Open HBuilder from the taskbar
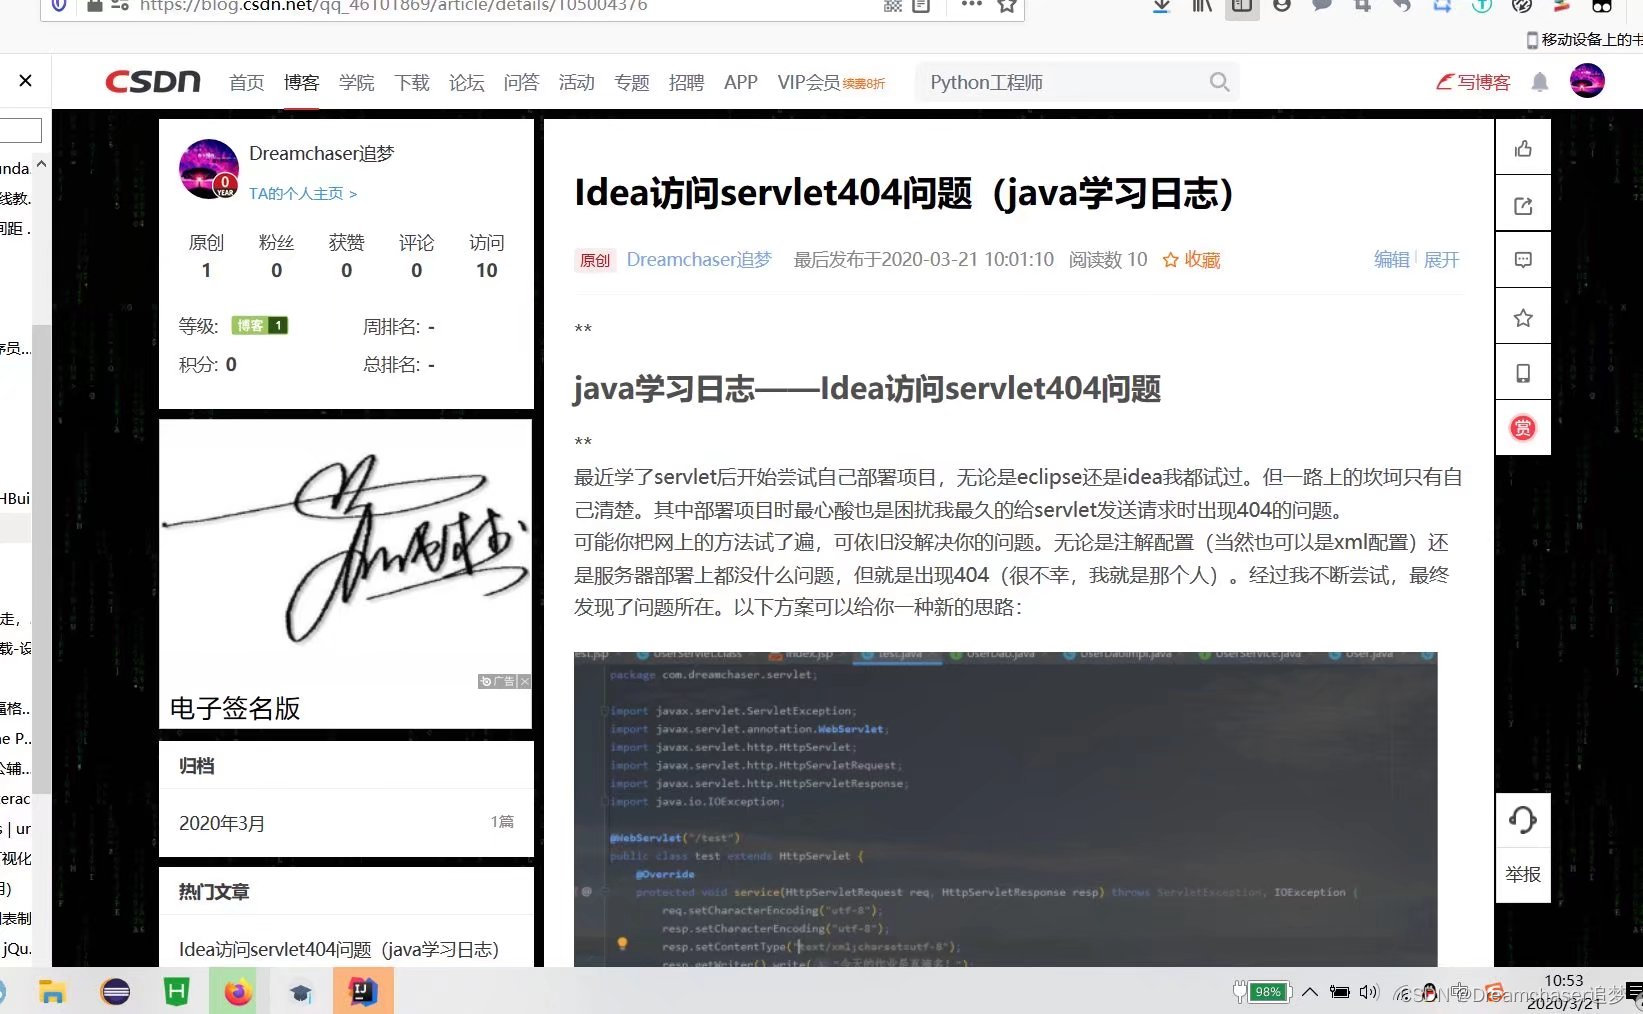 click(x=176, y=992)
